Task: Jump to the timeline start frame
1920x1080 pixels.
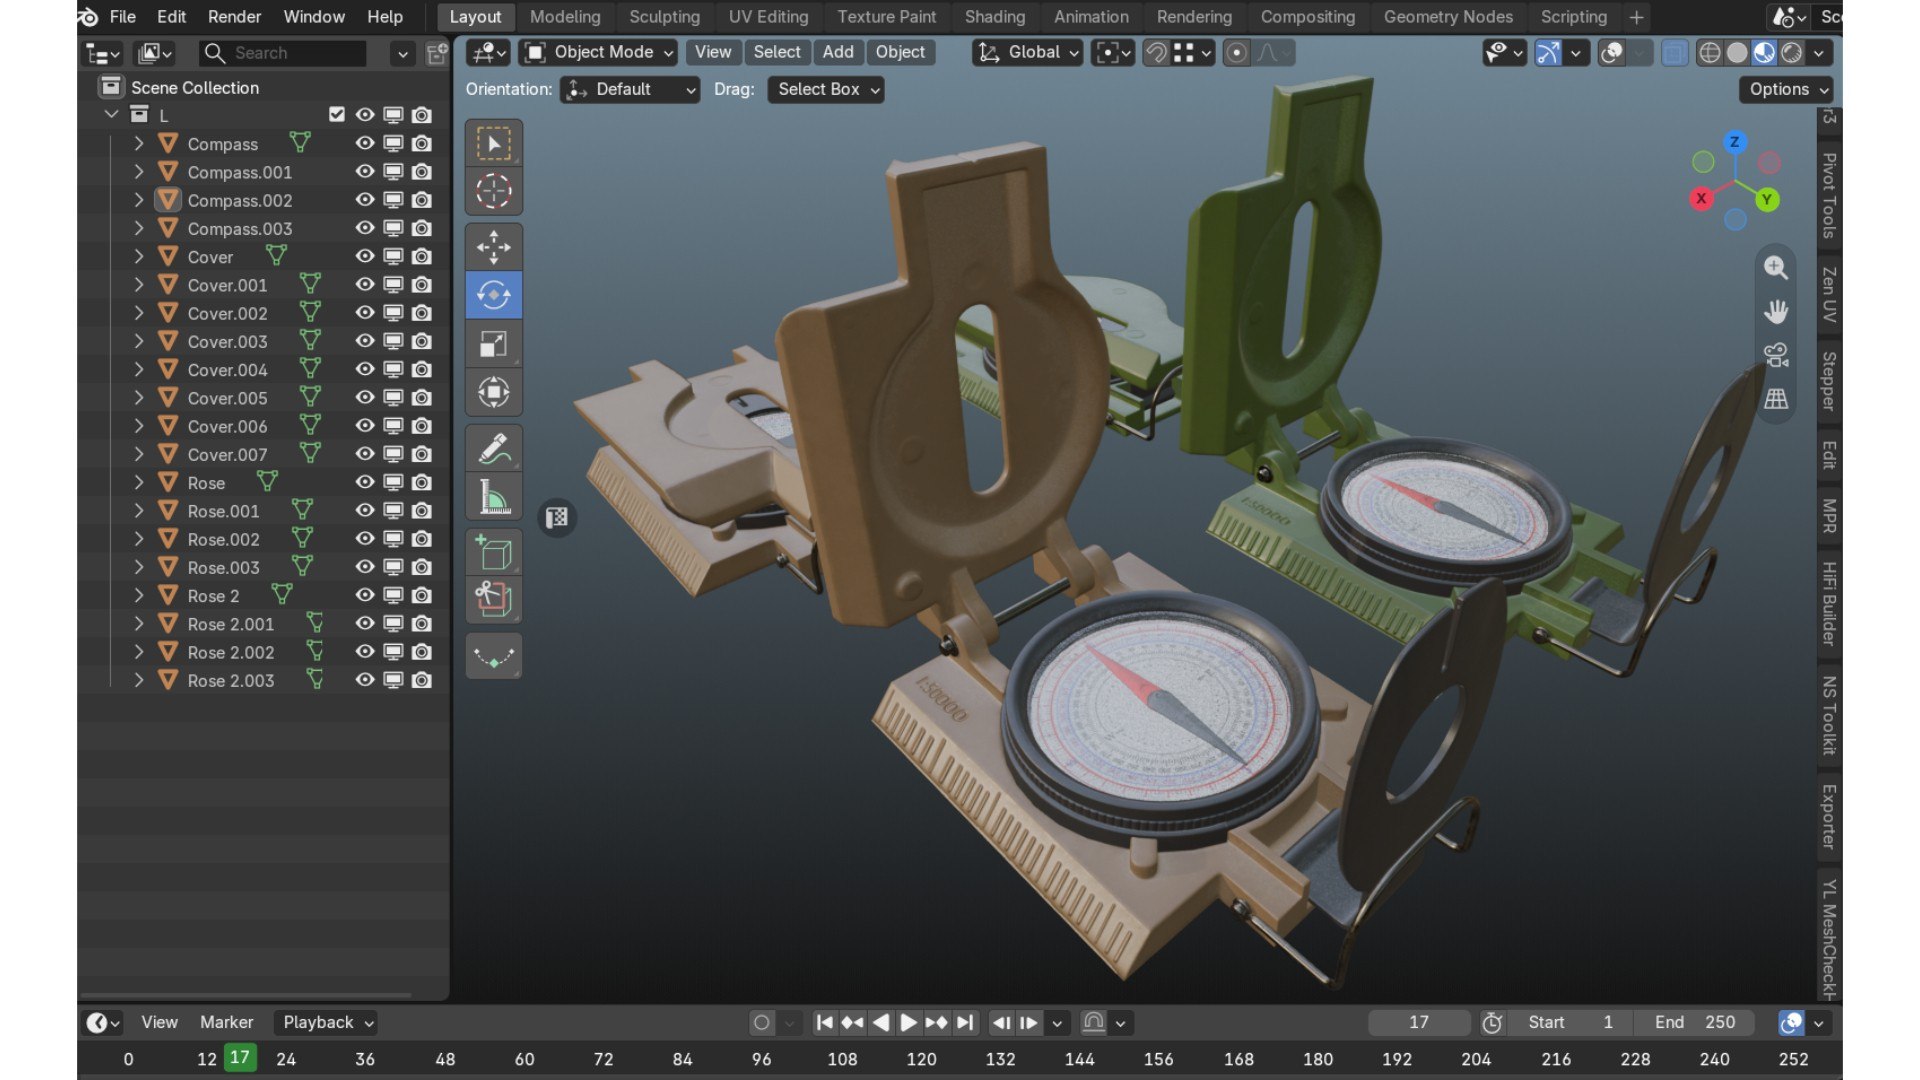Action: 824,1022
